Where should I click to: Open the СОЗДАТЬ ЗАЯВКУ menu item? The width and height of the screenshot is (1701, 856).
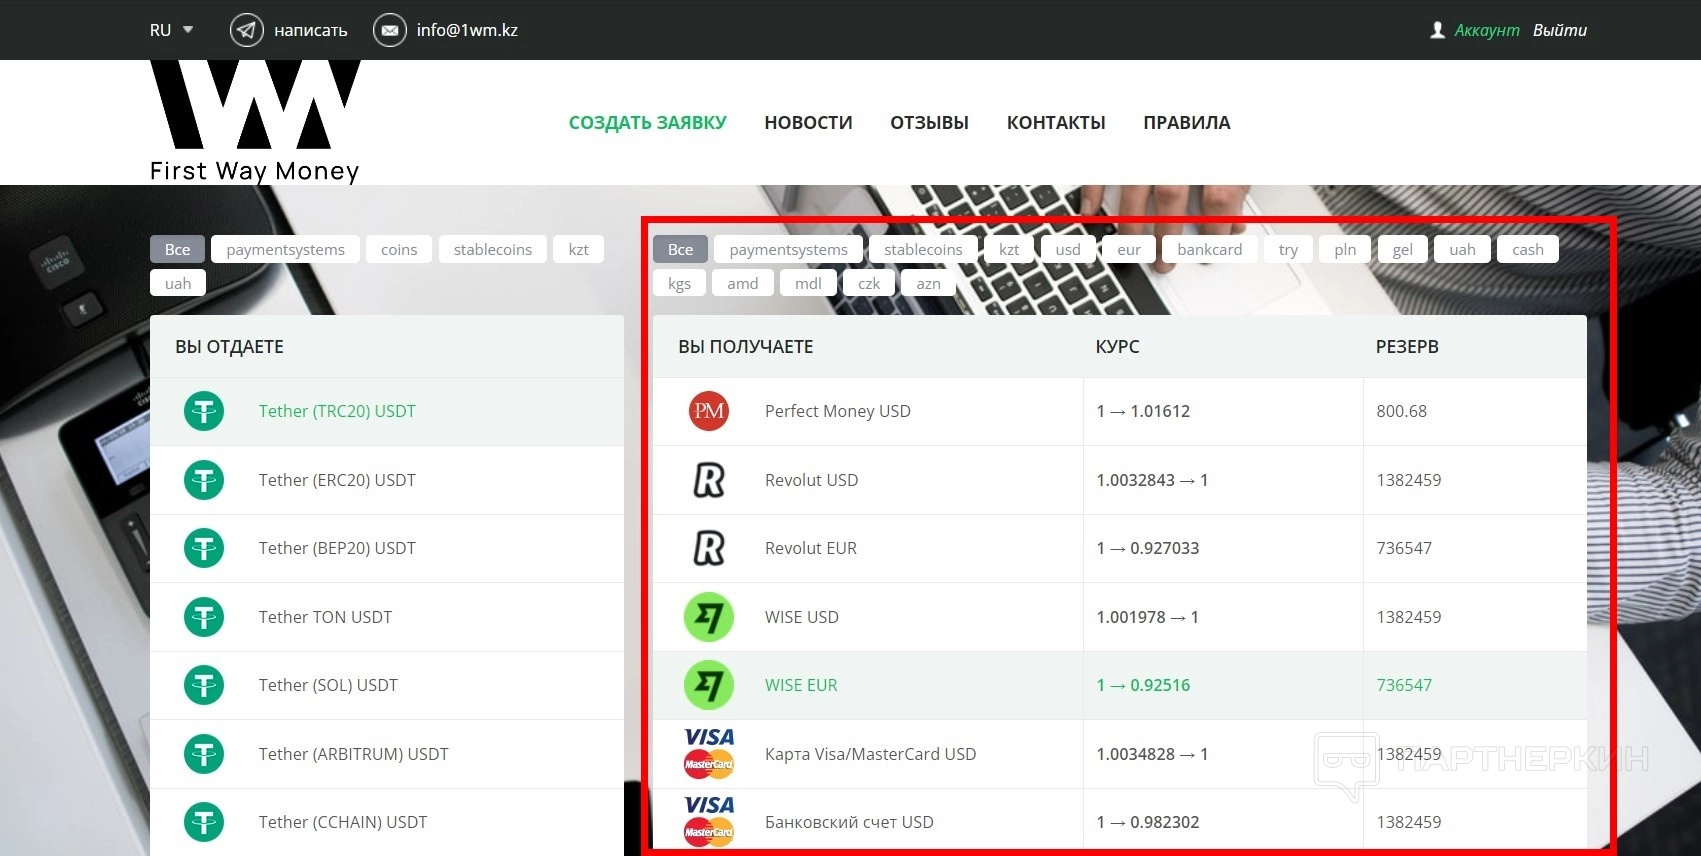click(x=648, y=123)
